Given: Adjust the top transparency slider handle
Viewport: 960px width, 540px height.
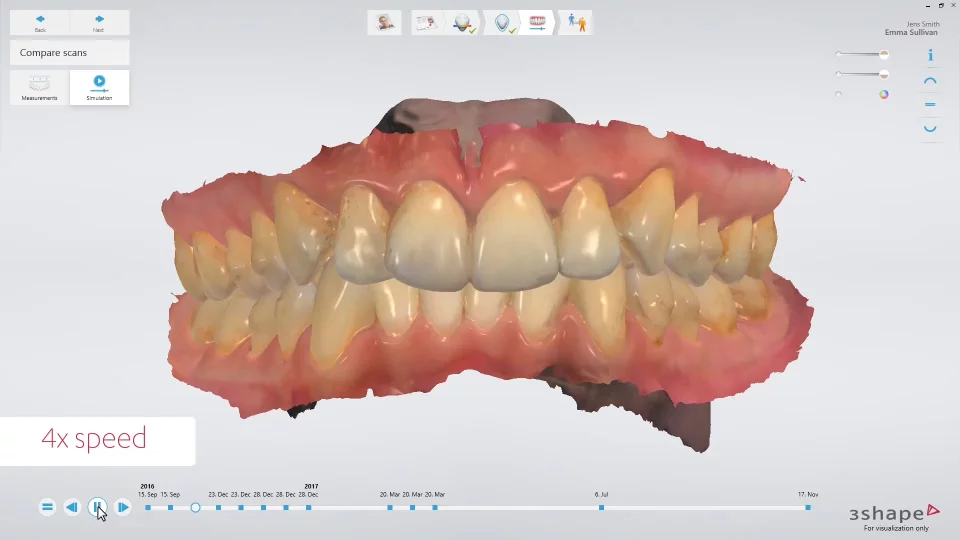Looking at the screenshot, I should [x=883, y=54].
